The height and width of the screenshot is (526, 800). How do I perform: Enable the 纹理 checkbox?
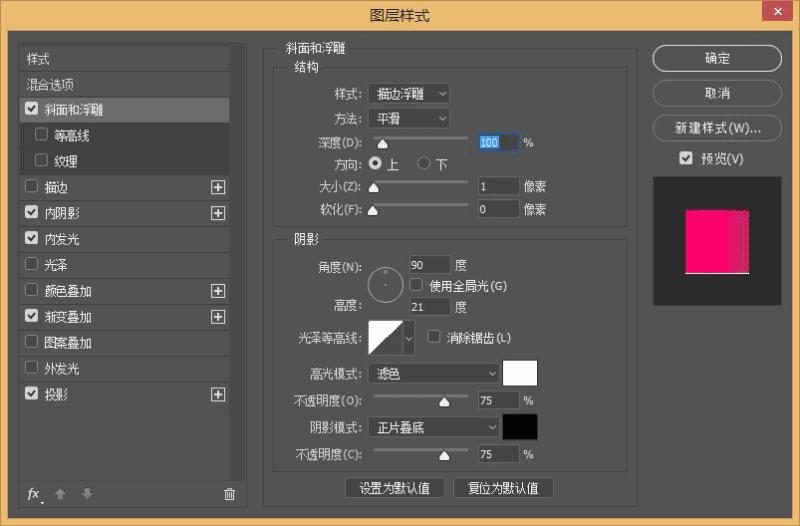click(x=41, y=160)
